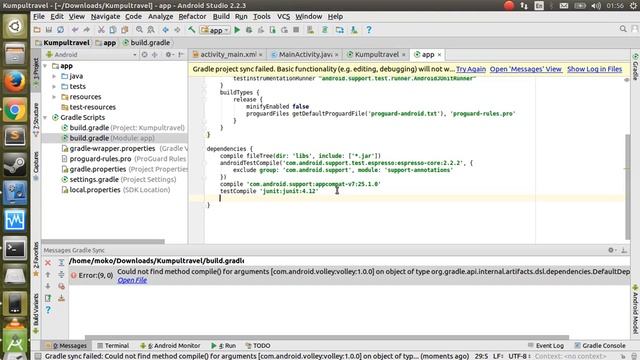Click Collapse All icon in Messages panel
Image resolution: width=640 pixels, height=360 pixels.
tap(61, 275)
